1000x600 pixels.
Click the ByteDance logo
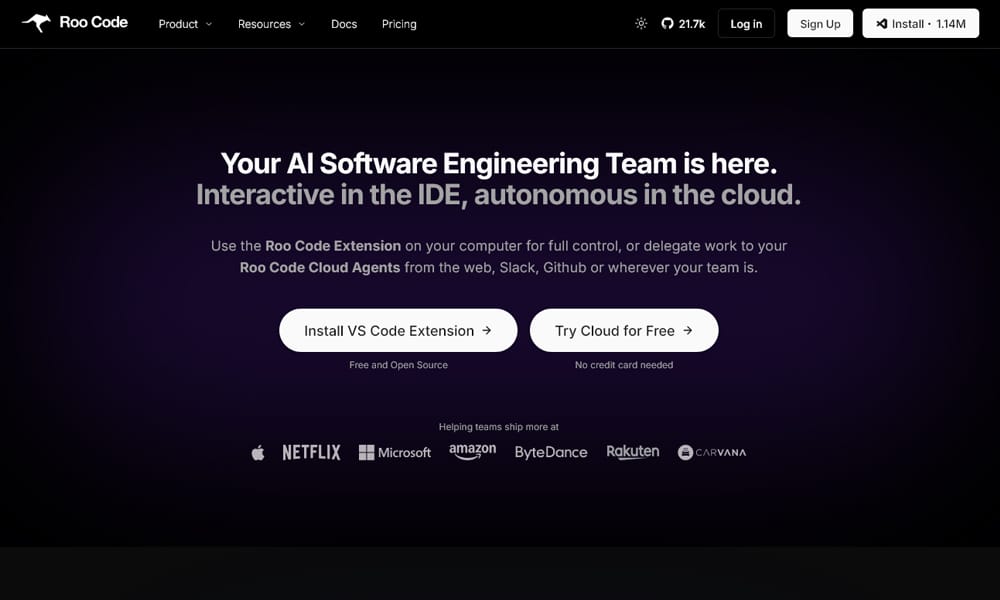pos(551,452)
